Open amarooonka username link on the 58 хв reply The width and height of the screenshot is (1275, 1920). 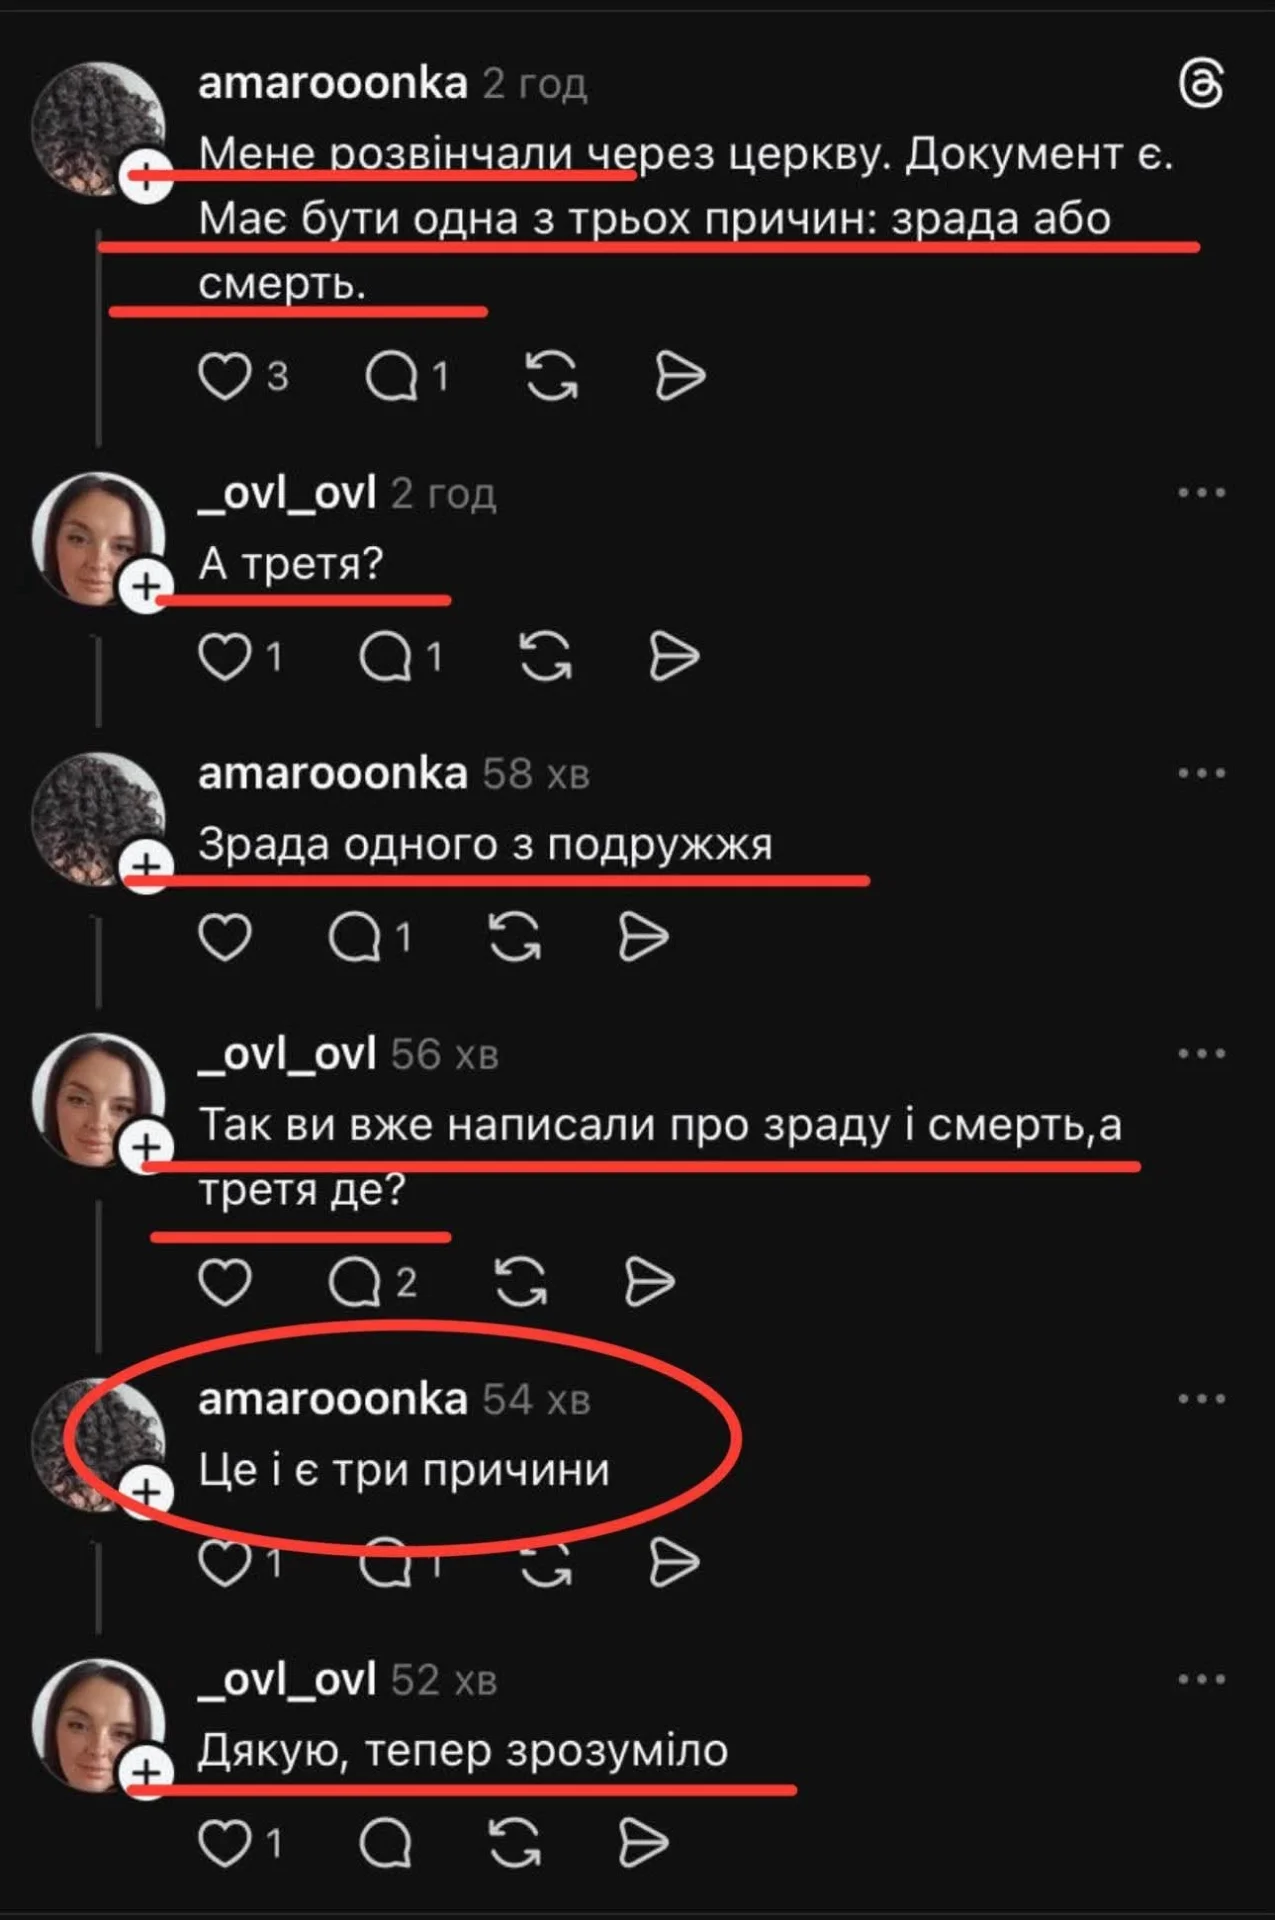[333, 774]
